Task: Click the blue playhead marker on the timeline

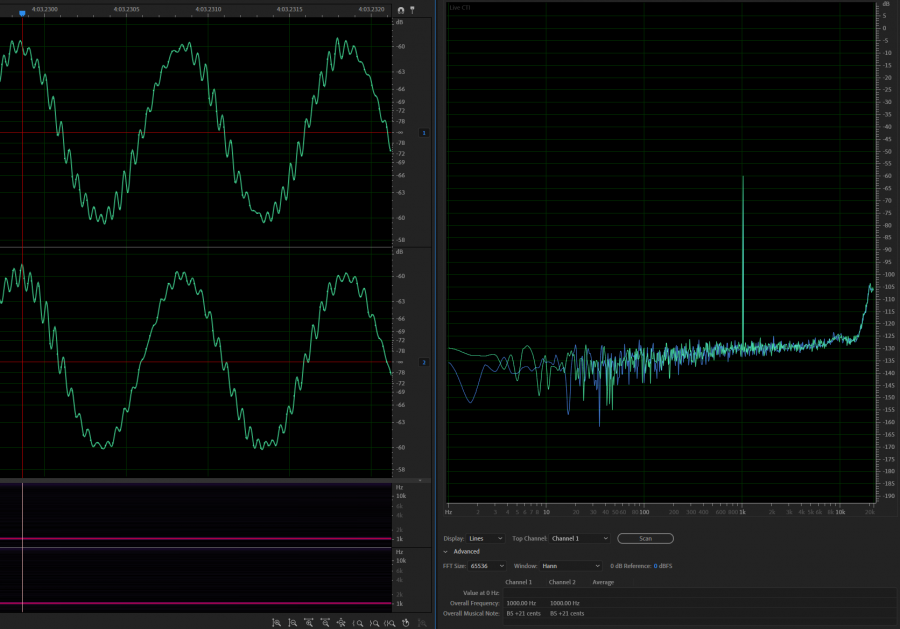Action: [x=22, y=13]
